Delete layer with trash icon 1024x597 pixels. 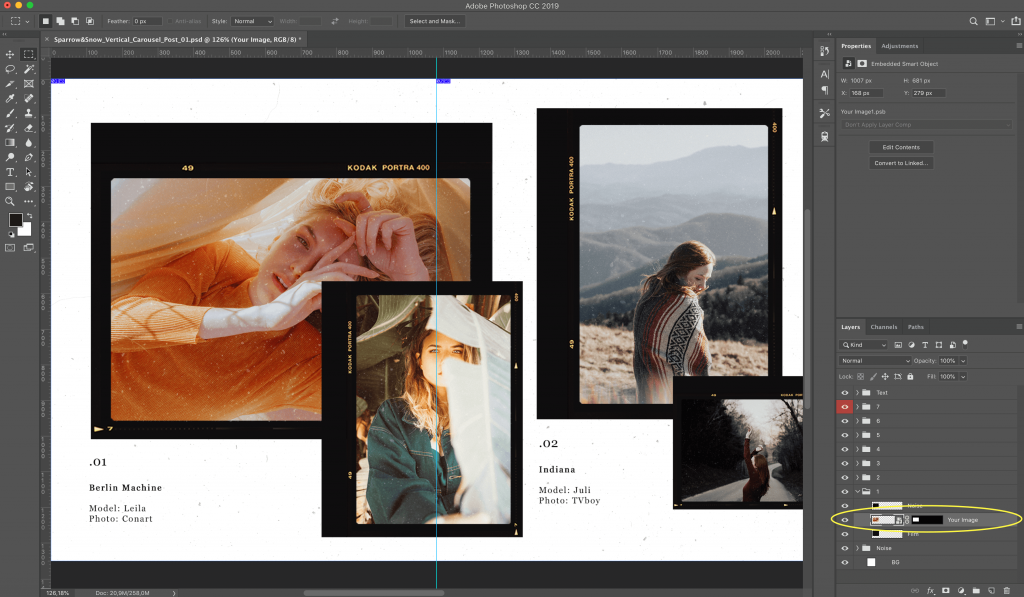pyautogui.click(x=1006, y=590)
